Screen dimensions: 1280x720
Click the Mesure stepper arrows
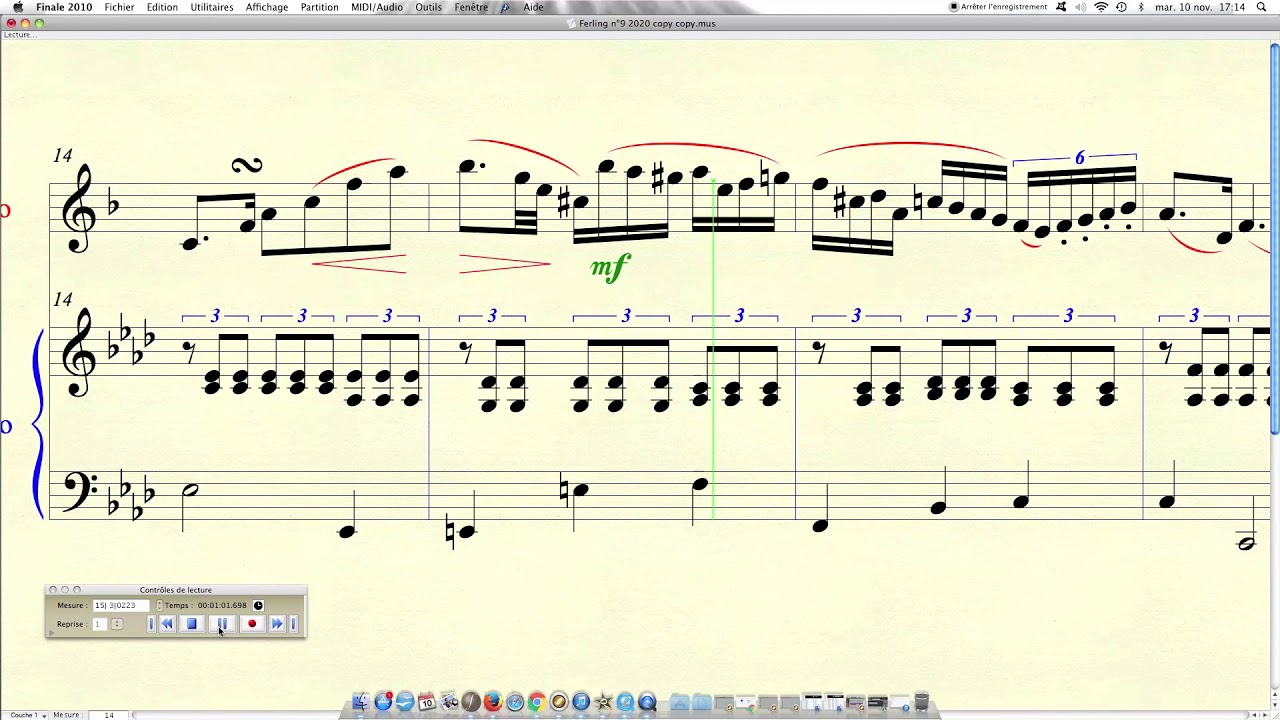tap(158, 605)
